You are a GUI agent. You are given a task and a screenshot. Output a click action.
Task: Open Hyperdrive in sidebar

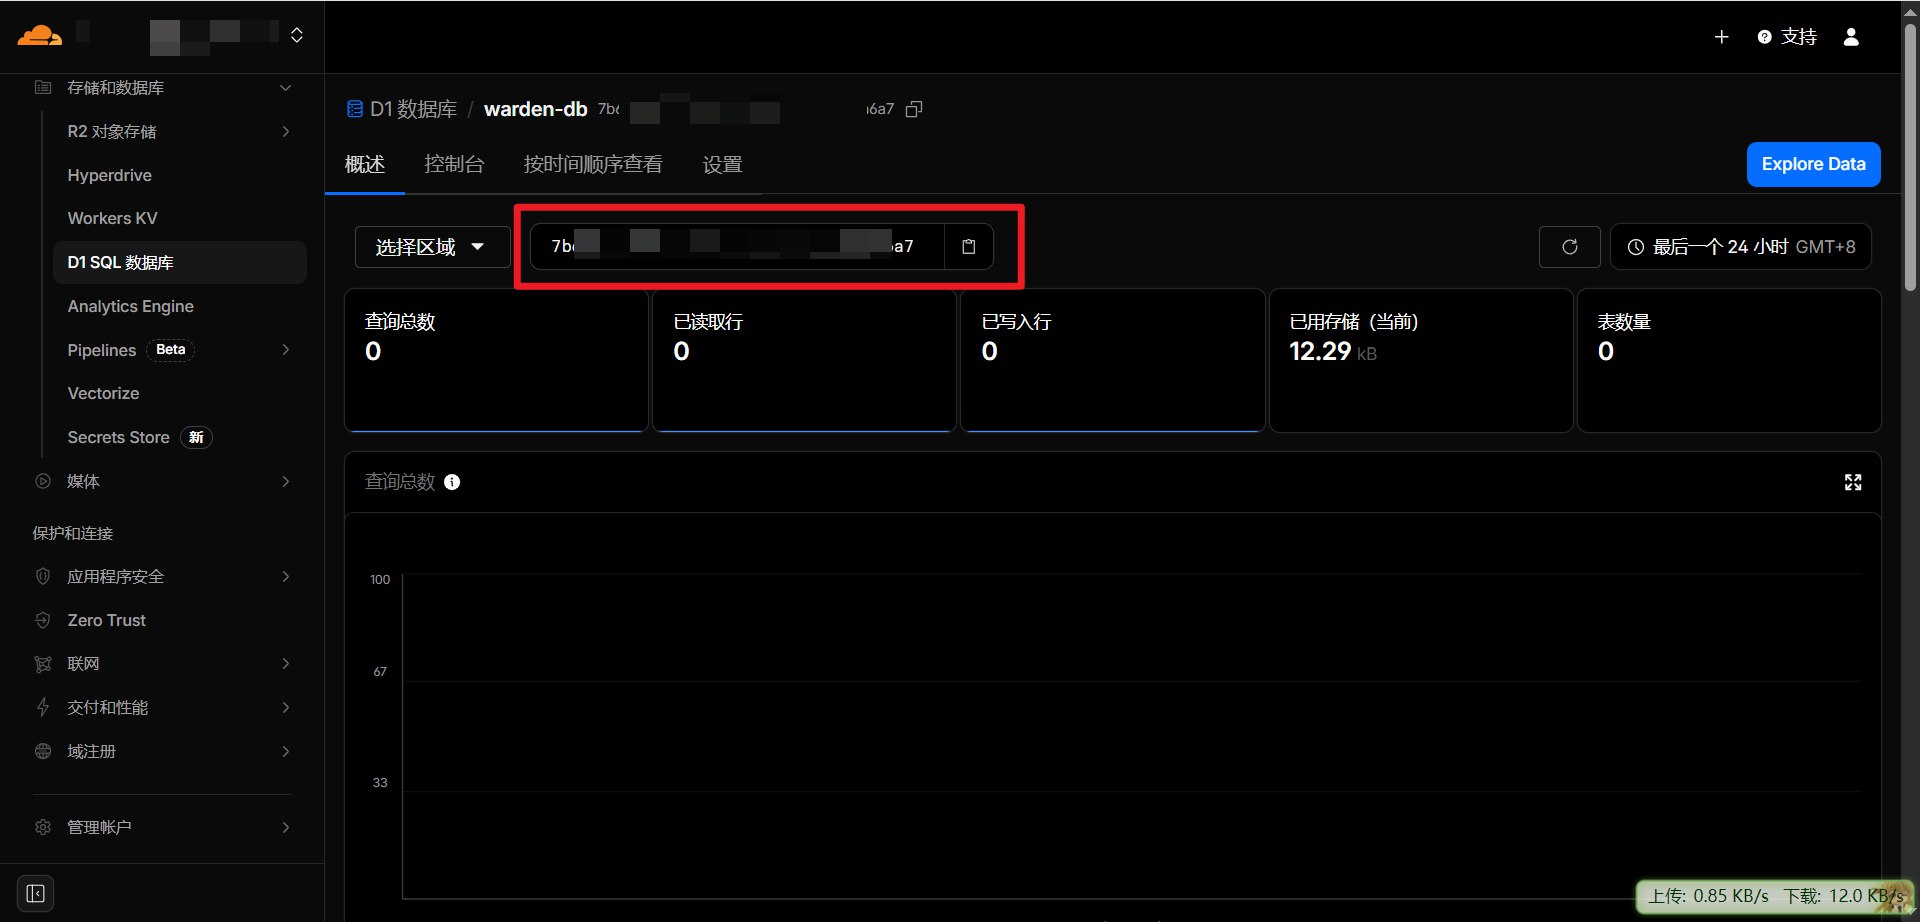[110, 175]
